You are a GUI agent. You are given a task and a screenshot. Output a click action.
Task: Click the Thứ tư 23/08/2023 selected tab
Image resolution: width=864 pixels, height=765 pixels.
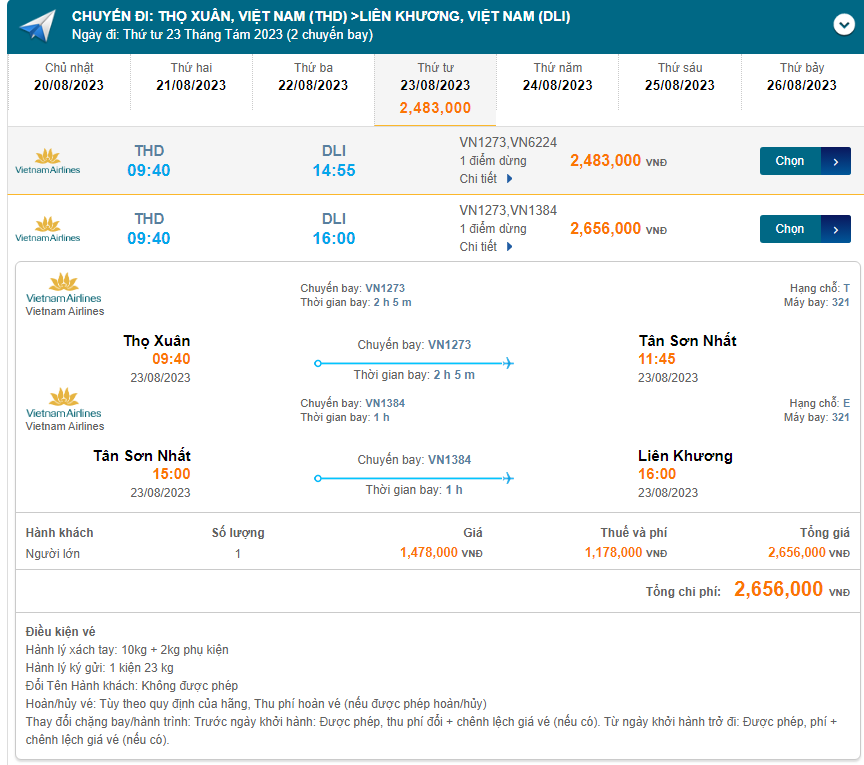(x=435, y=88)
